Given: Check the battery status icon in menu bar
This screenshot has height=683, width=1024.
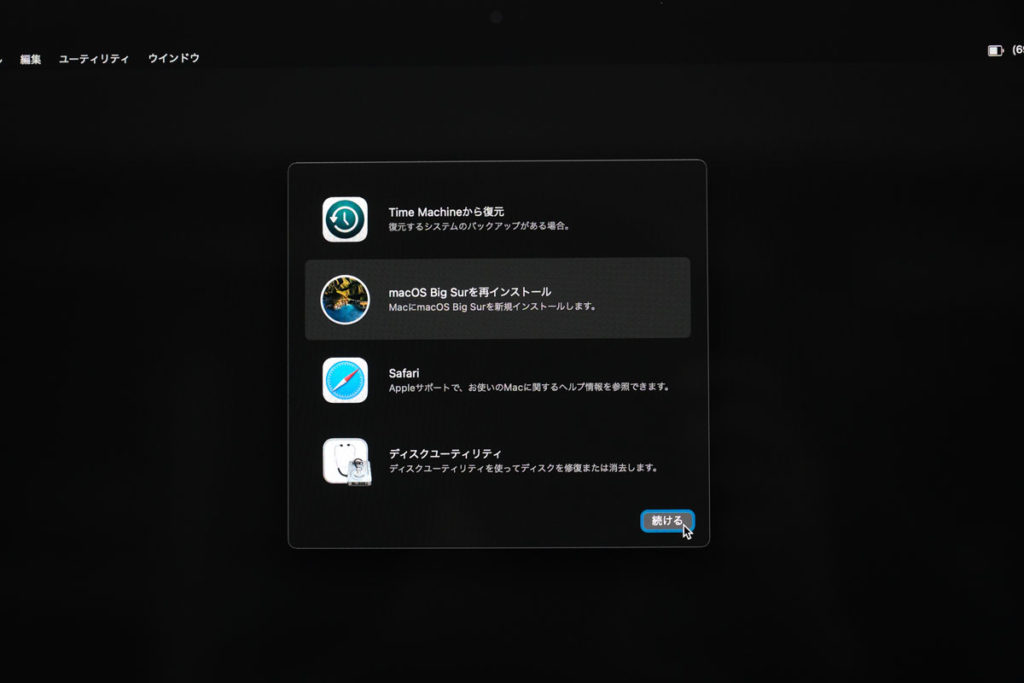Looking at the screenshot, I should pos(995,50).
